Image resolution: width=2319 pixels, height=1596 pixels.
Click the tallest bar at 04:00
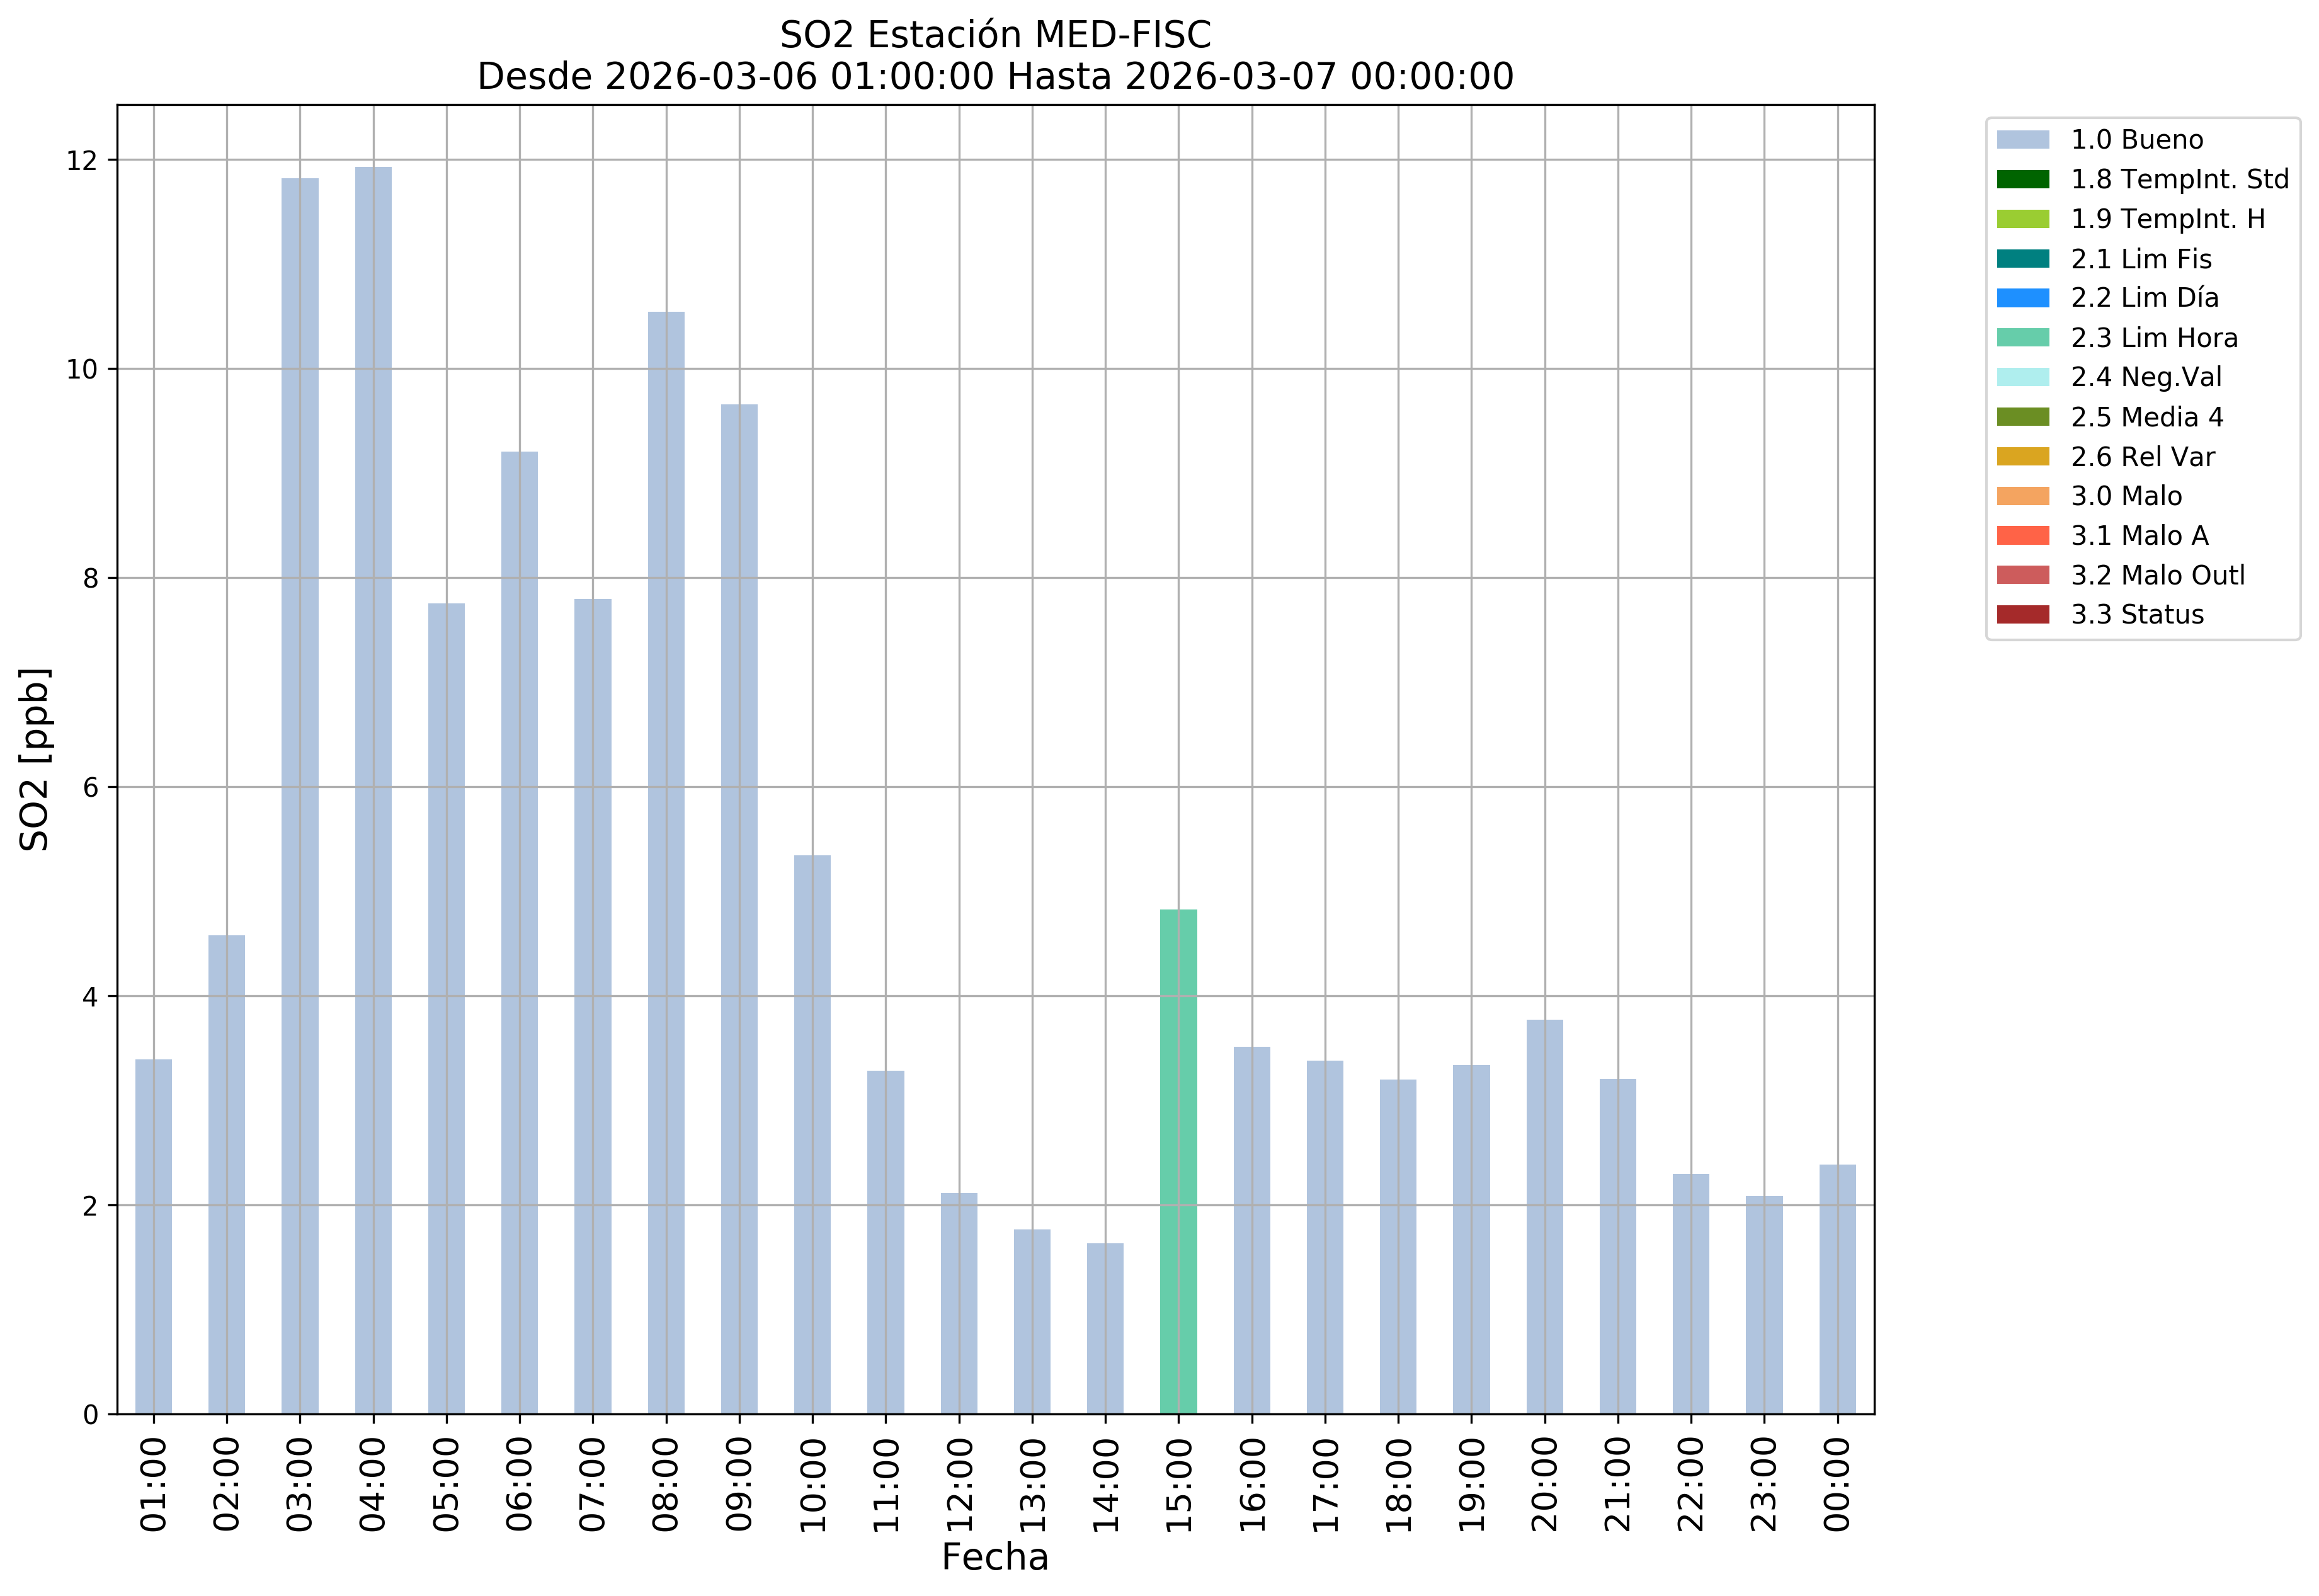point(373,790)
